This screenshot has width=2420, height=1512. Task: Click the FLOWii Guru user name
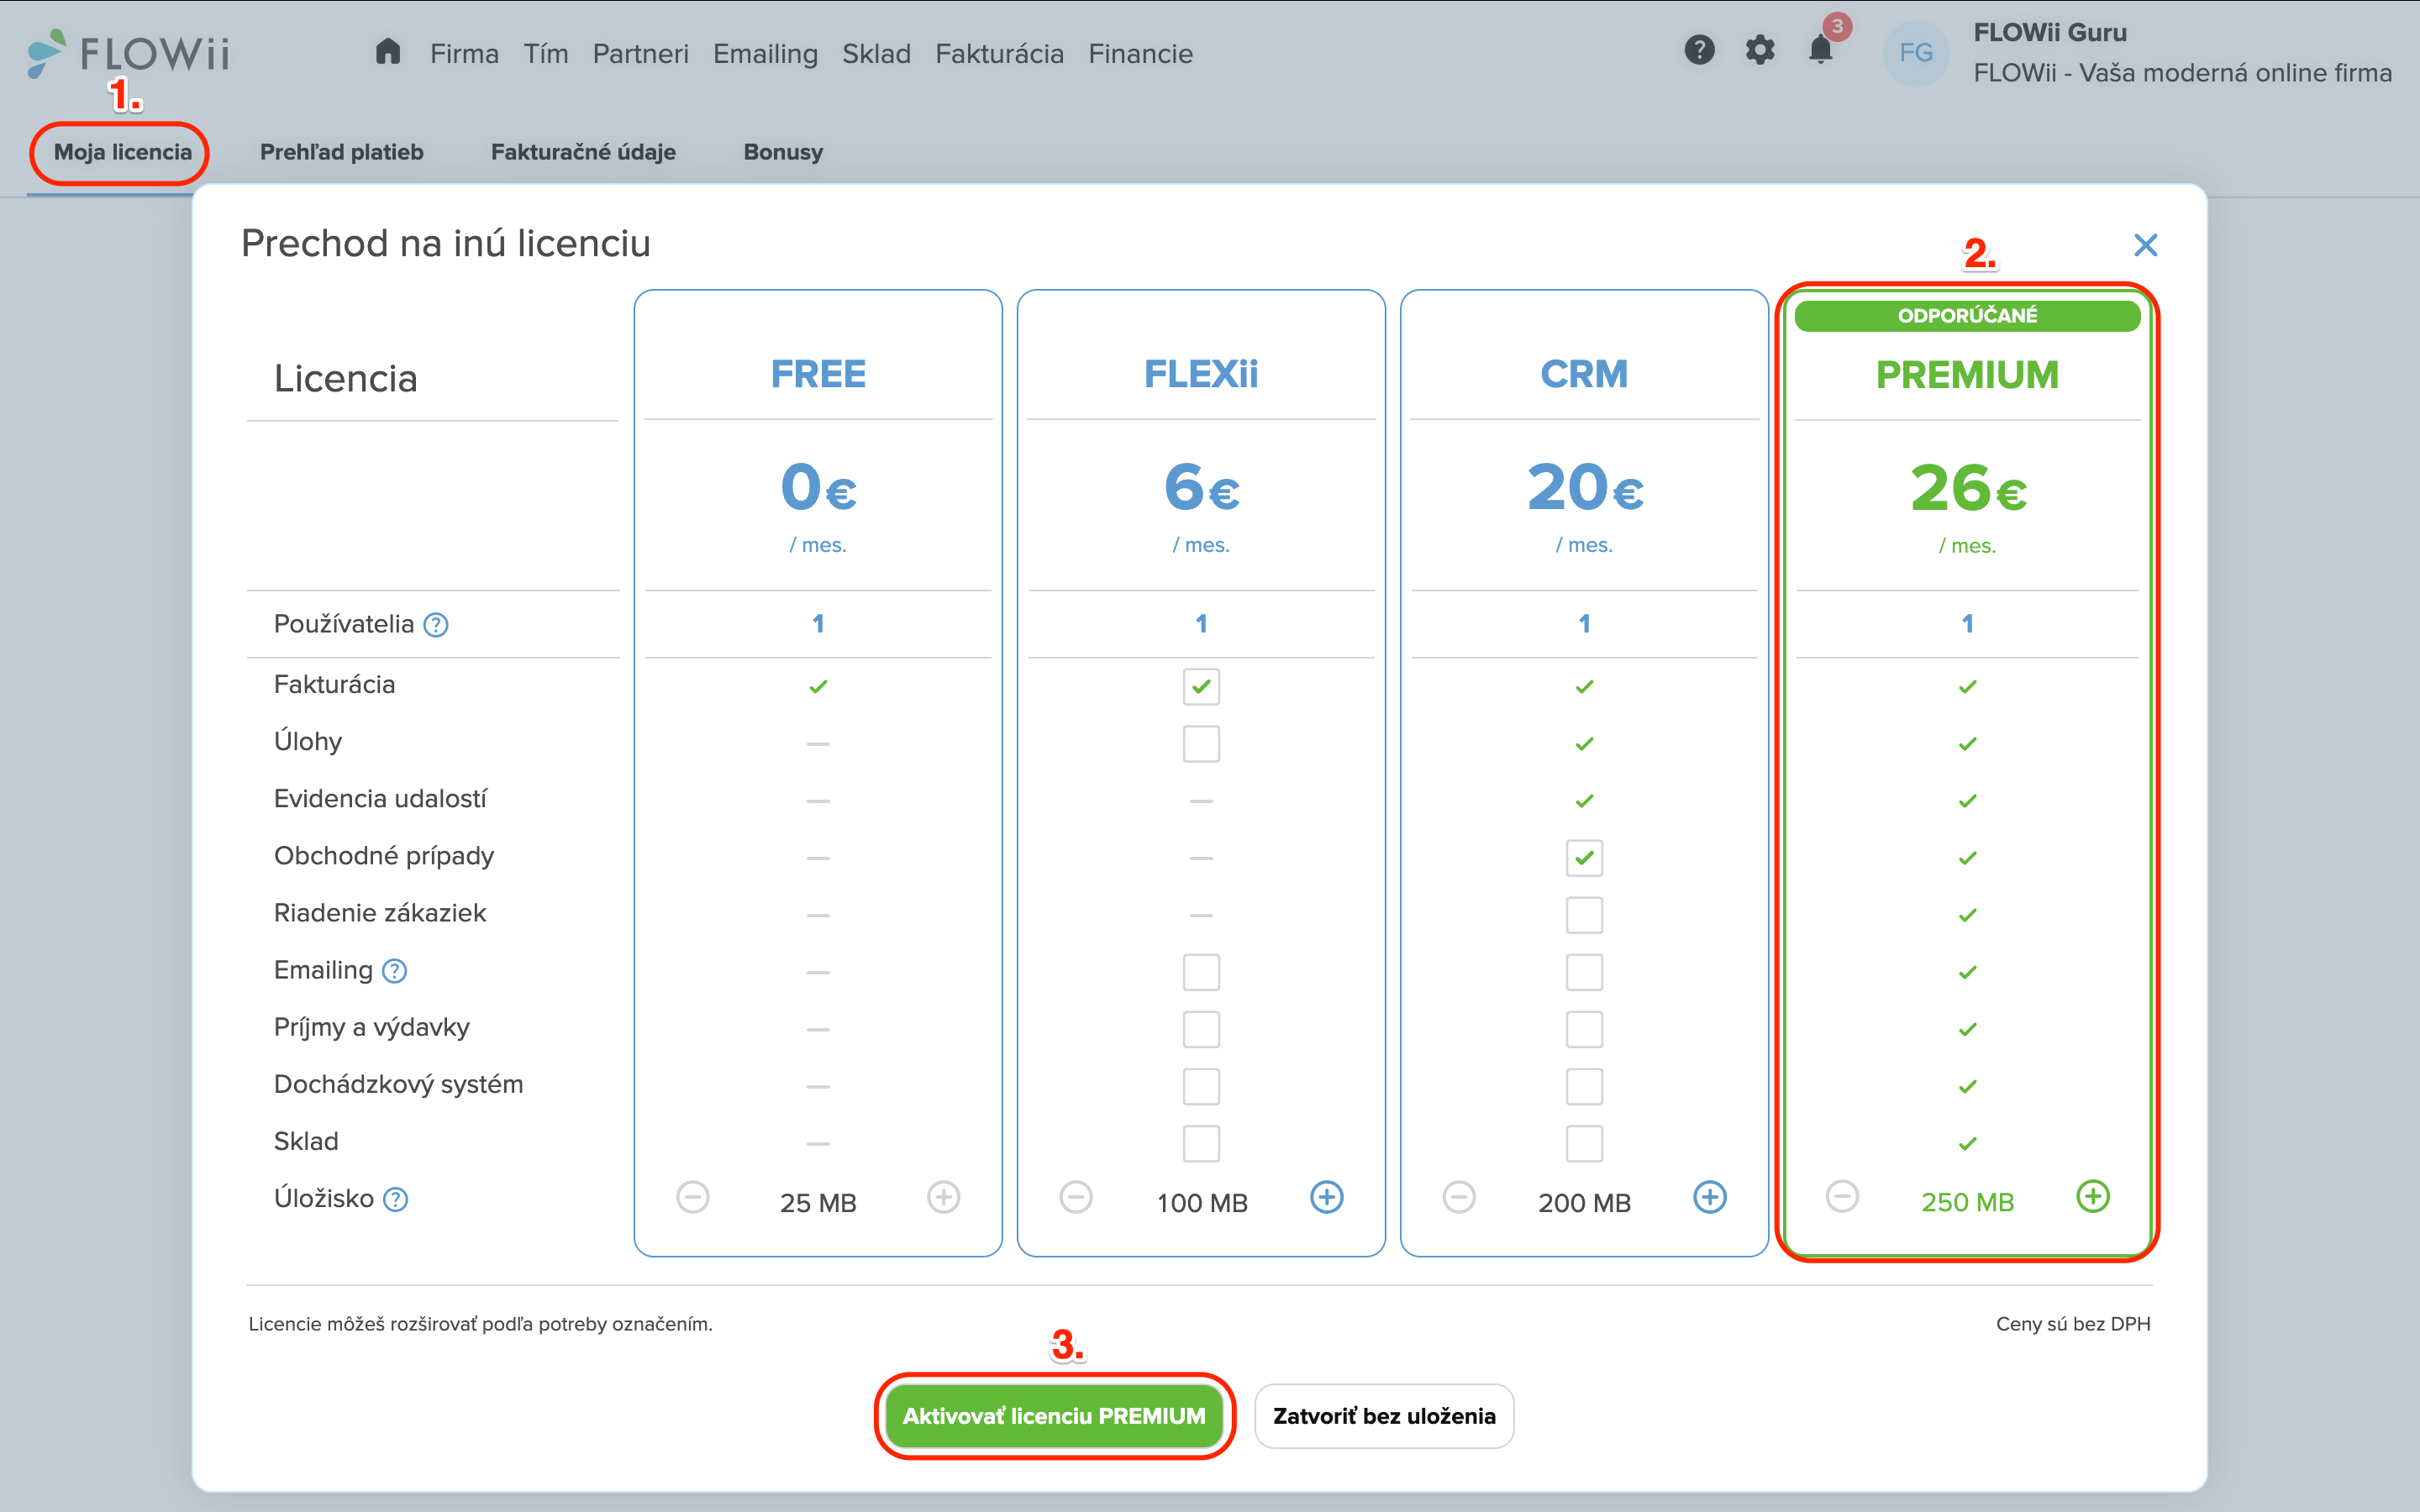pos(2050,32)
